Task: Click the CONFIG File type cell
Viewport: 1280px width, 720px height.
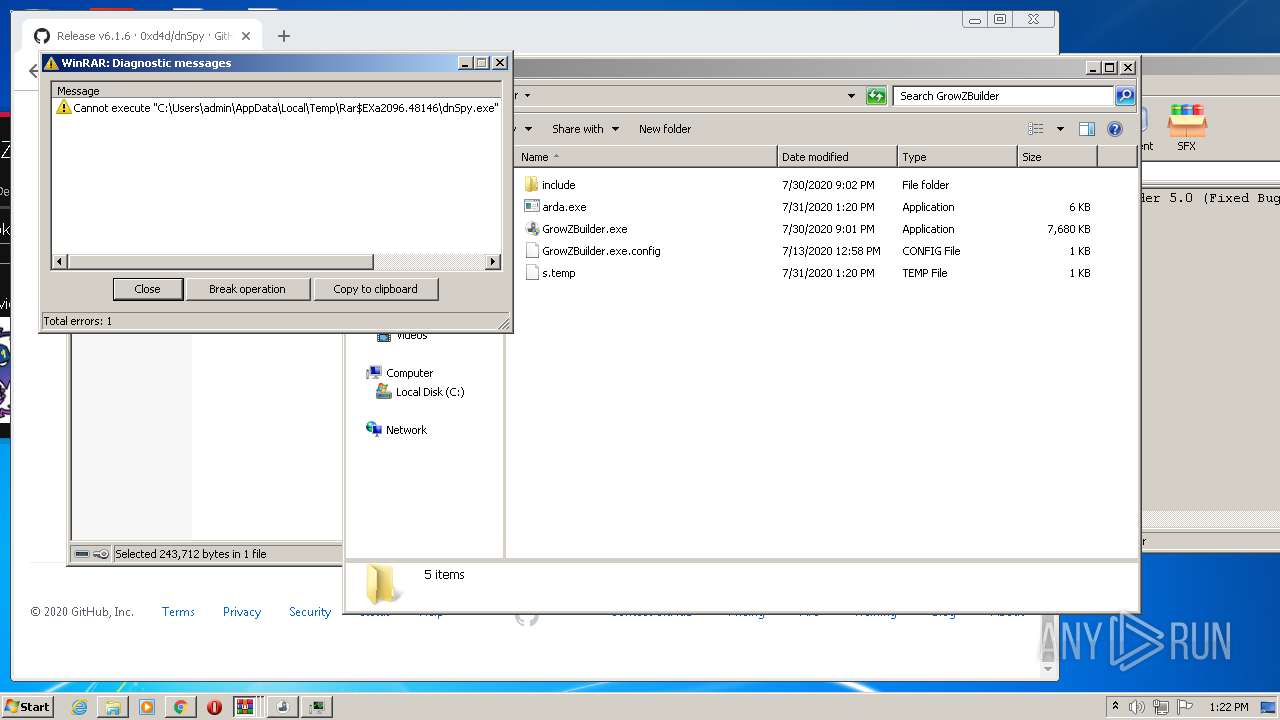Action: (x=931, y=251)
